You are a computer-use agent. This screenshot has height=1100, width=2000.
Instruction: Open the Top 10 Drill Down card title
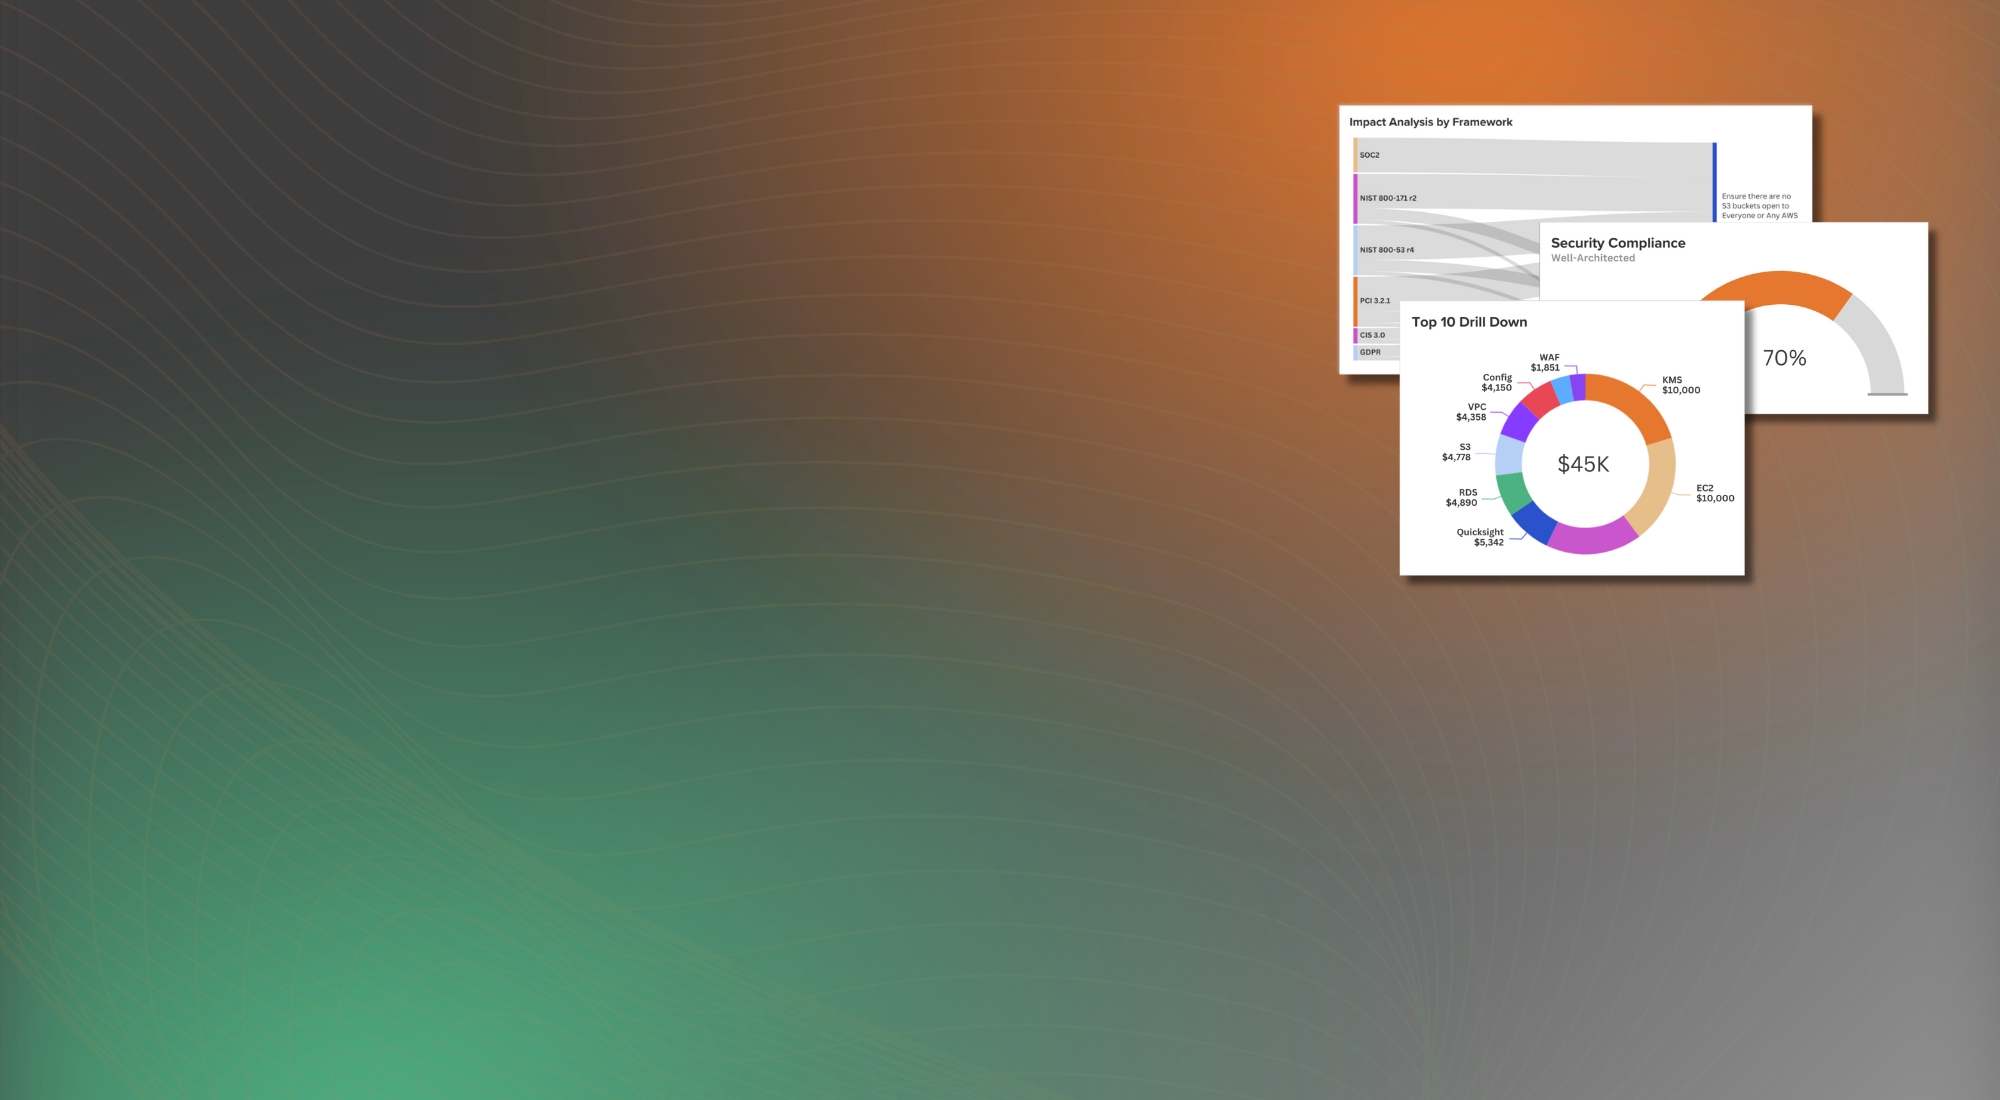1468,321
